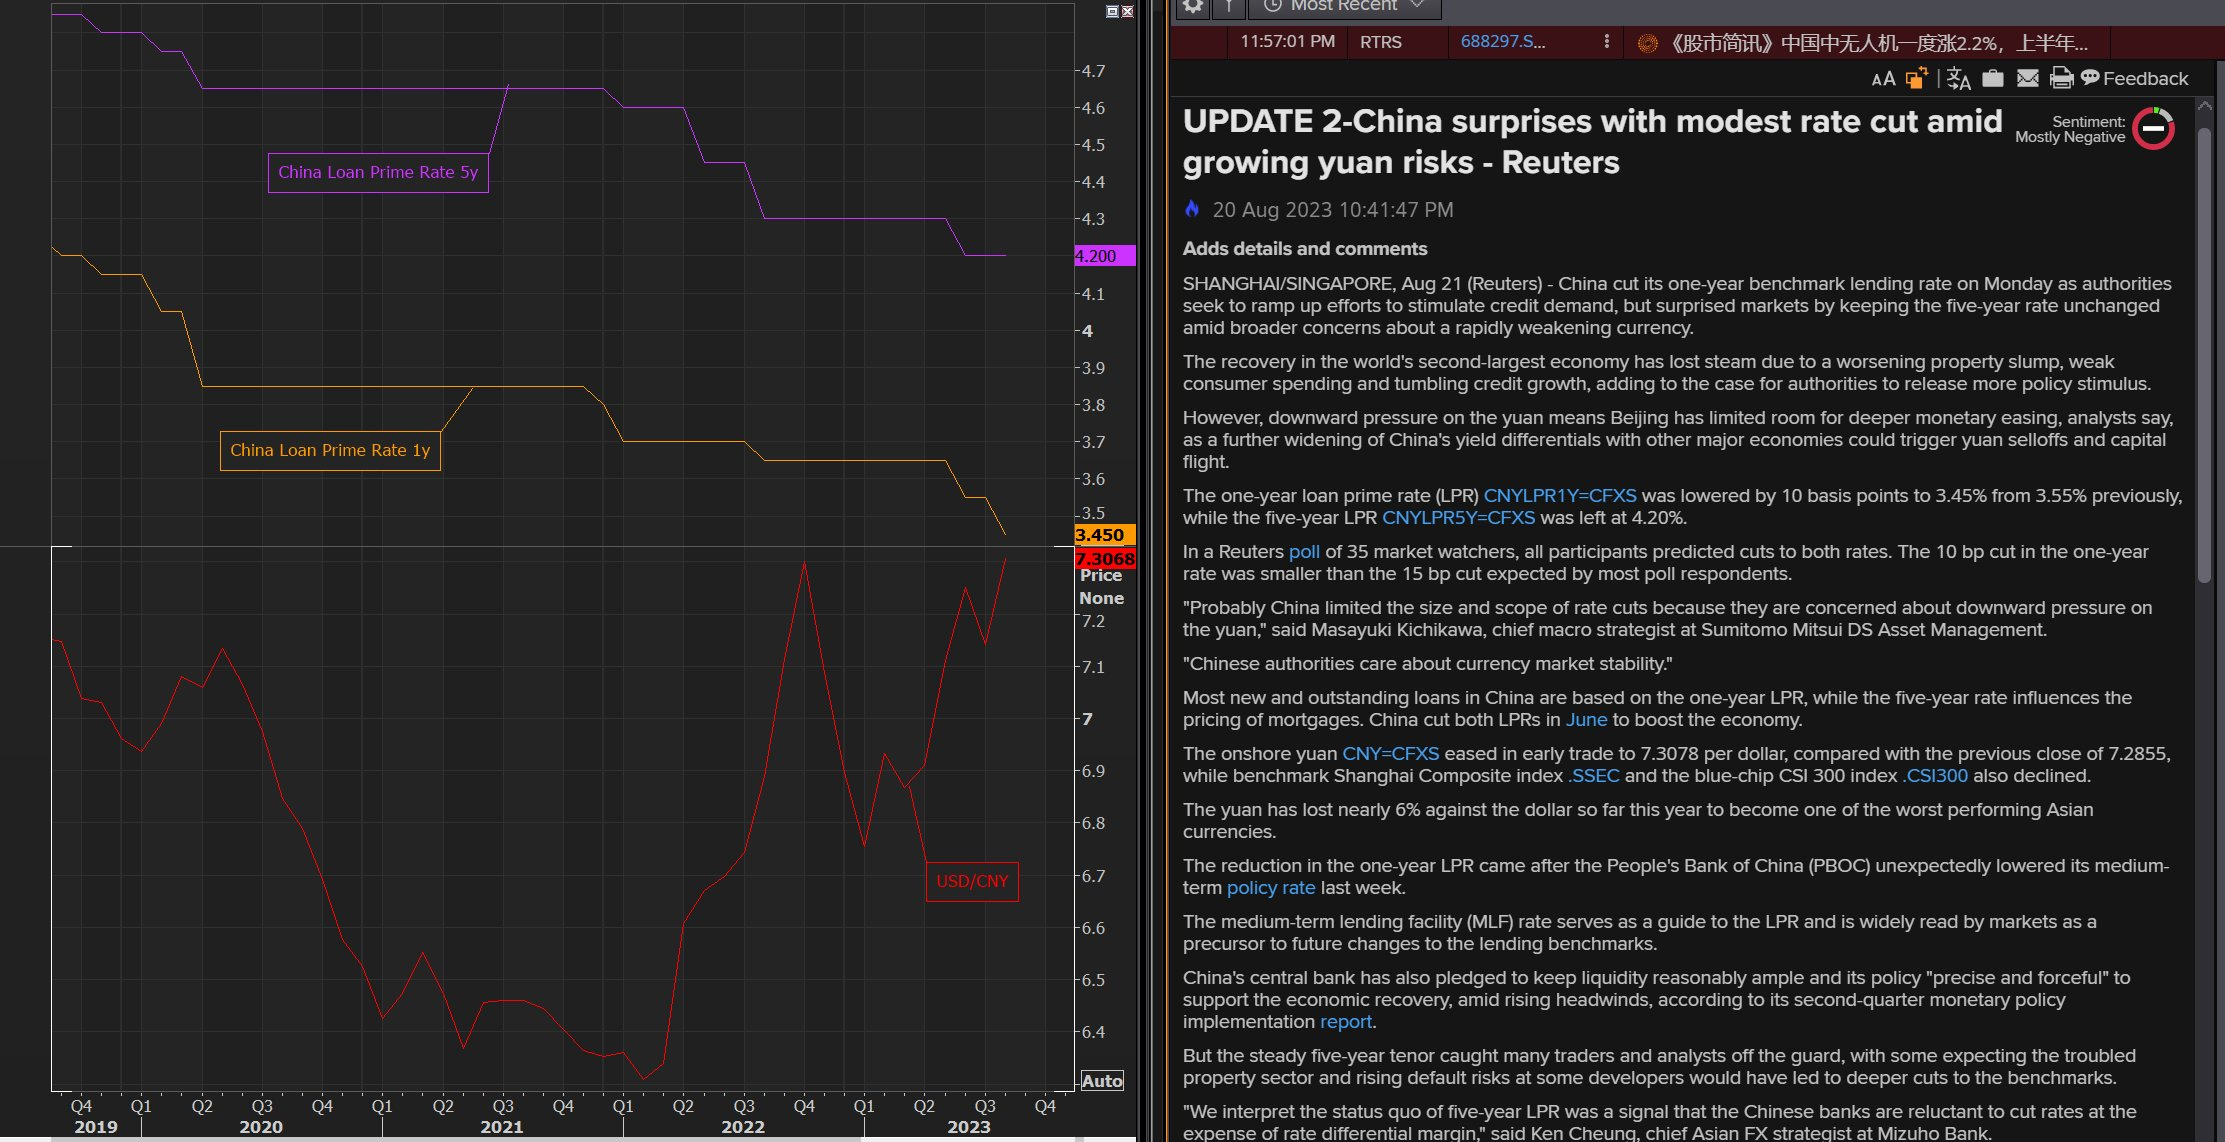
Task: Translate the article with the translate icon
Action: 1959,79
